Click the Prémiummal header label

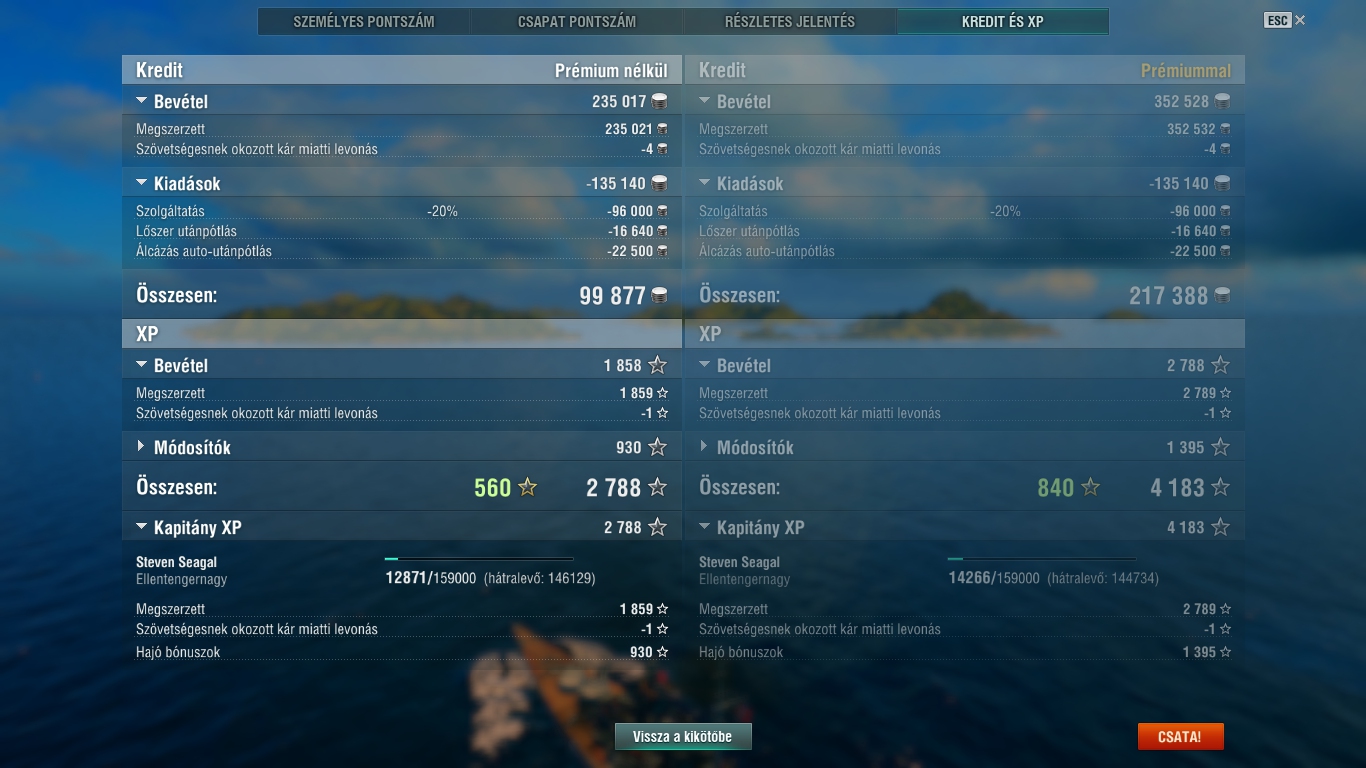1186,70
